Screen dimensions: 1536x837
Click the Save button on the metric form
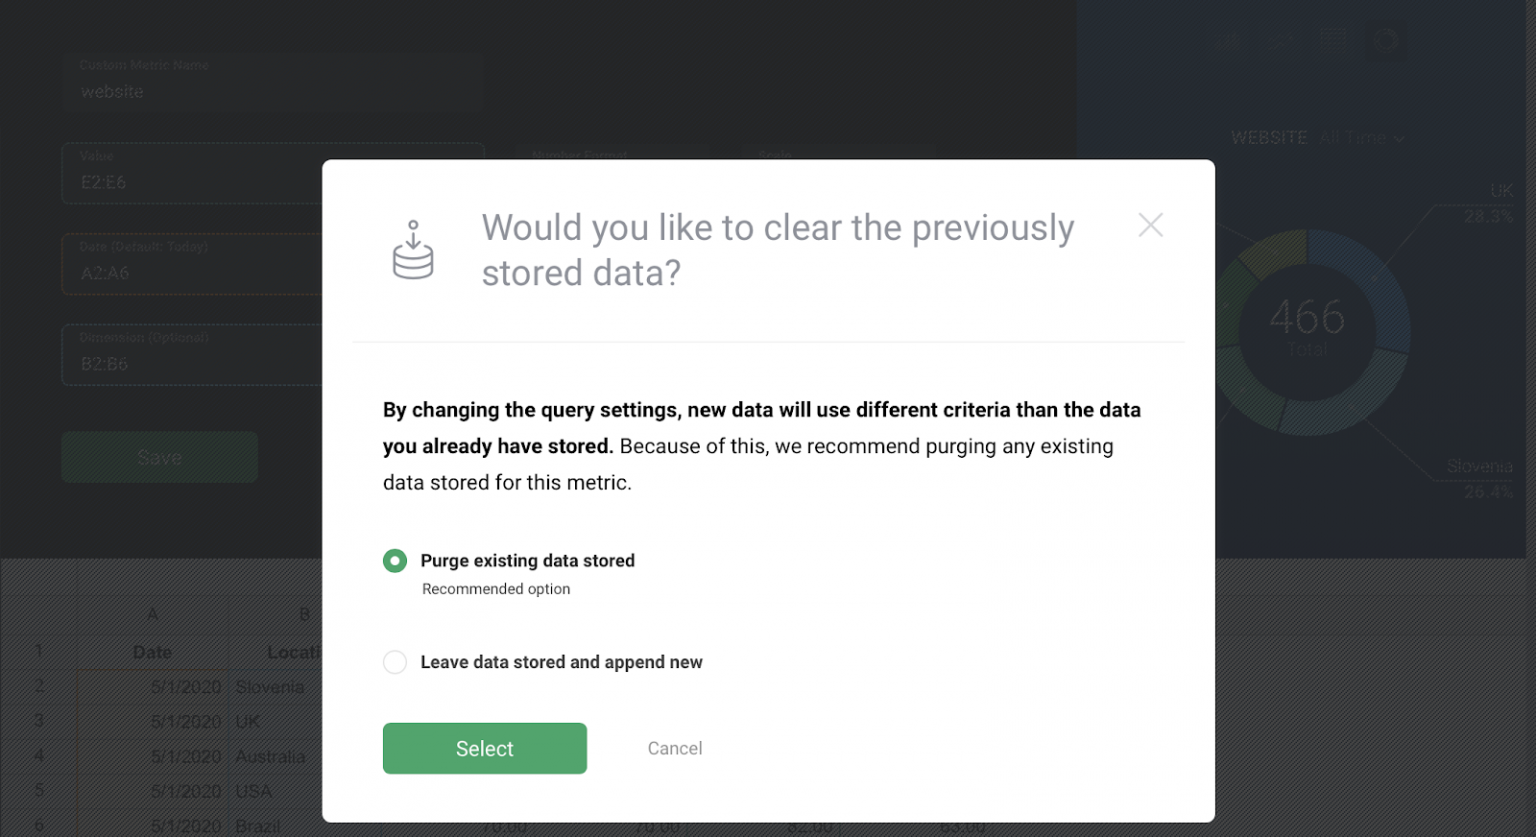pos(159,457)
